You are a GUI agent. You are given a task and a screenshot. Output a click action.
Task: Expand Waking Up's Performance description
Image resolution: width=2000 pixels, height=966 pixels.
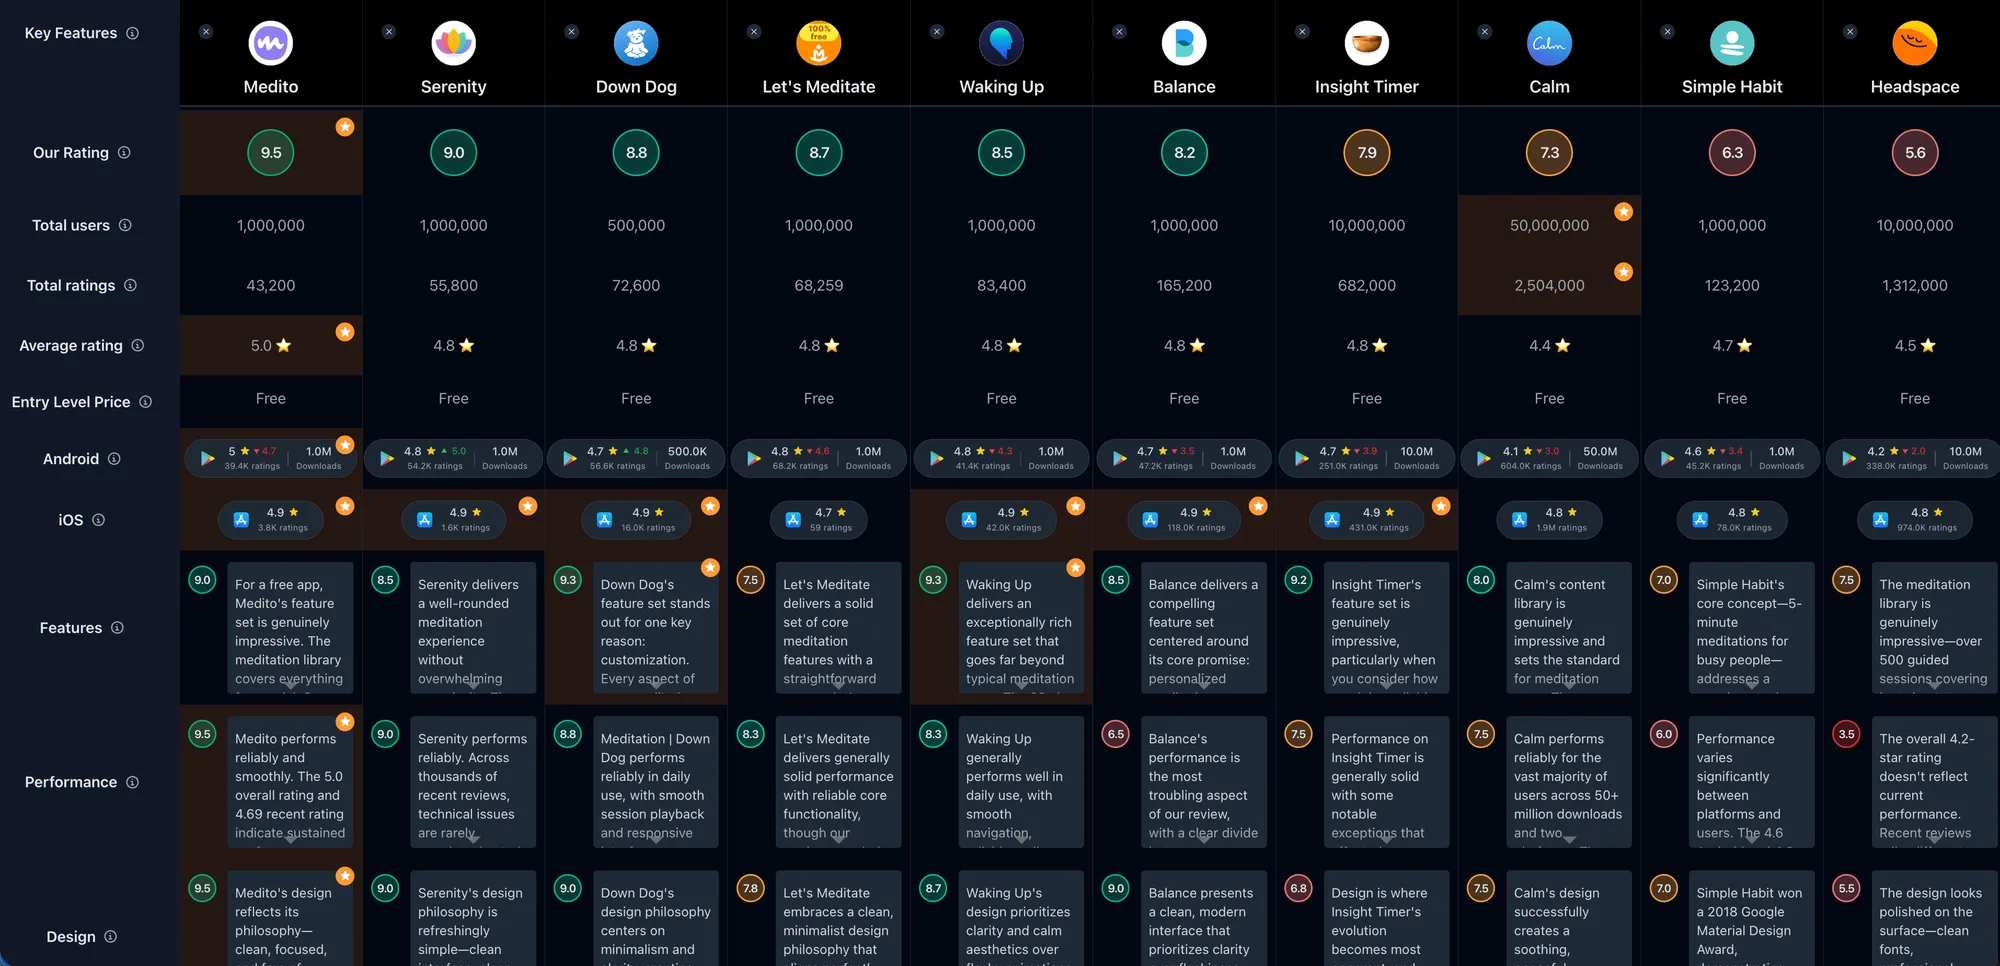pyautogui.click(x=1021, y=840)
